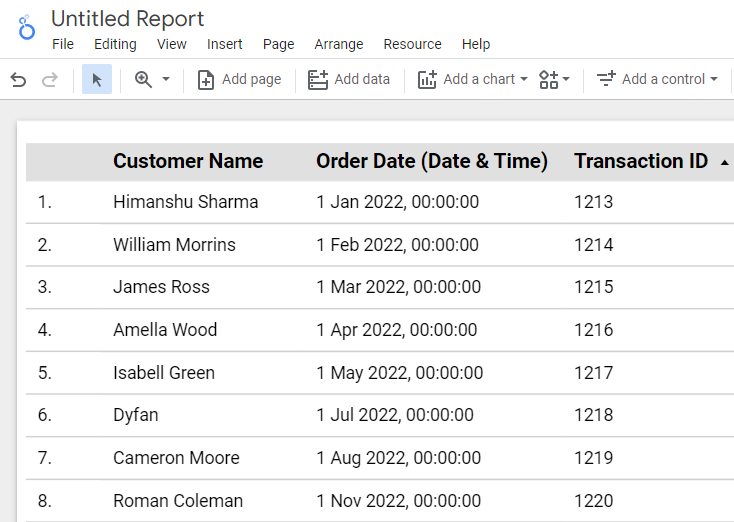Click the 1 May 2022, 00:00:00 date cell
The height and width of the screenshot is (522, 734).
click(x=399, y=373)
